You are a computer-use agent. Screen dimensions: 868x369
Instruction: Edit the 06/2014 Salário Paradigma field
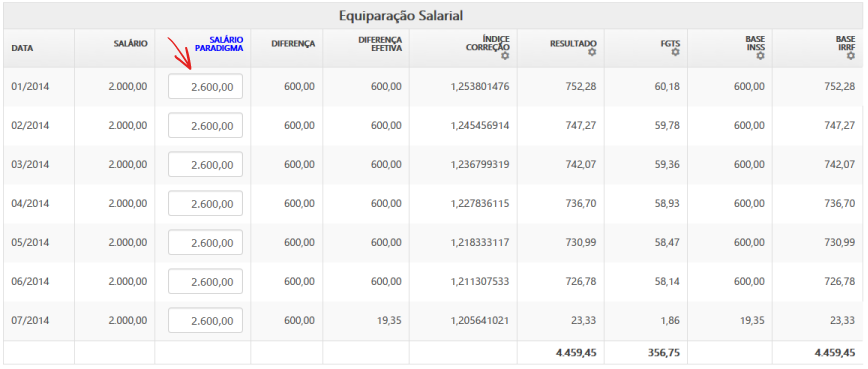tap(205, 282)
